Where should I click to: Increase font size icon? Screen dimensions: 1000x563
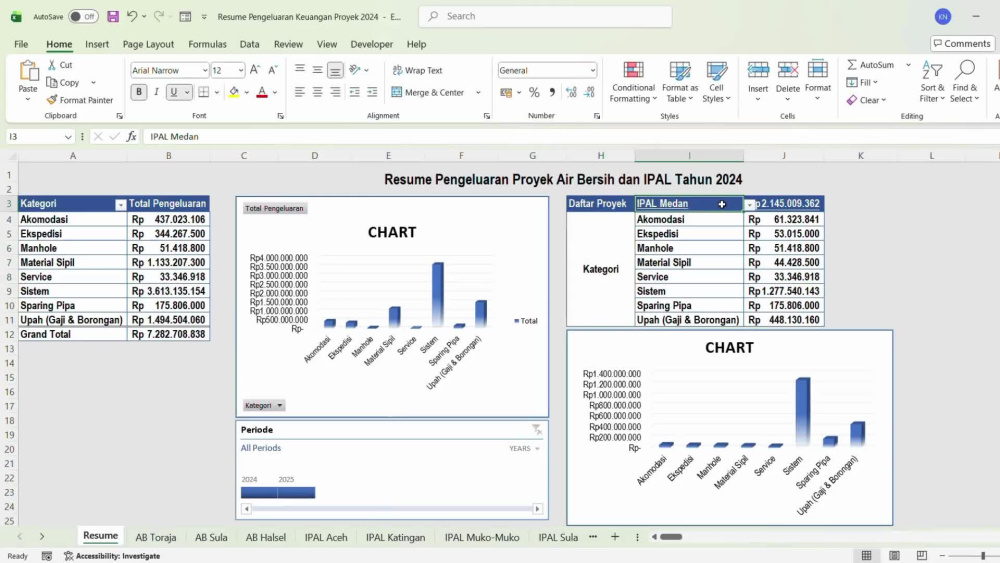point(254,70)
